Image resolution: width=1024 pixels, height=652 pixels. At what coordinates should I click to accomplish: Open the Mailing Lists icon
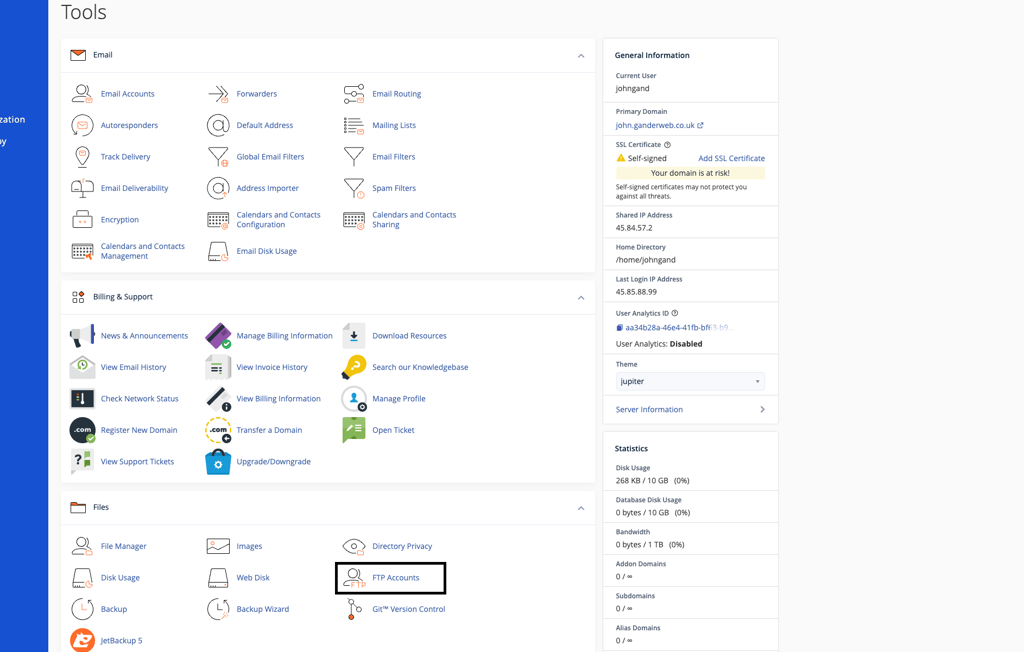(x=354, y=125)
